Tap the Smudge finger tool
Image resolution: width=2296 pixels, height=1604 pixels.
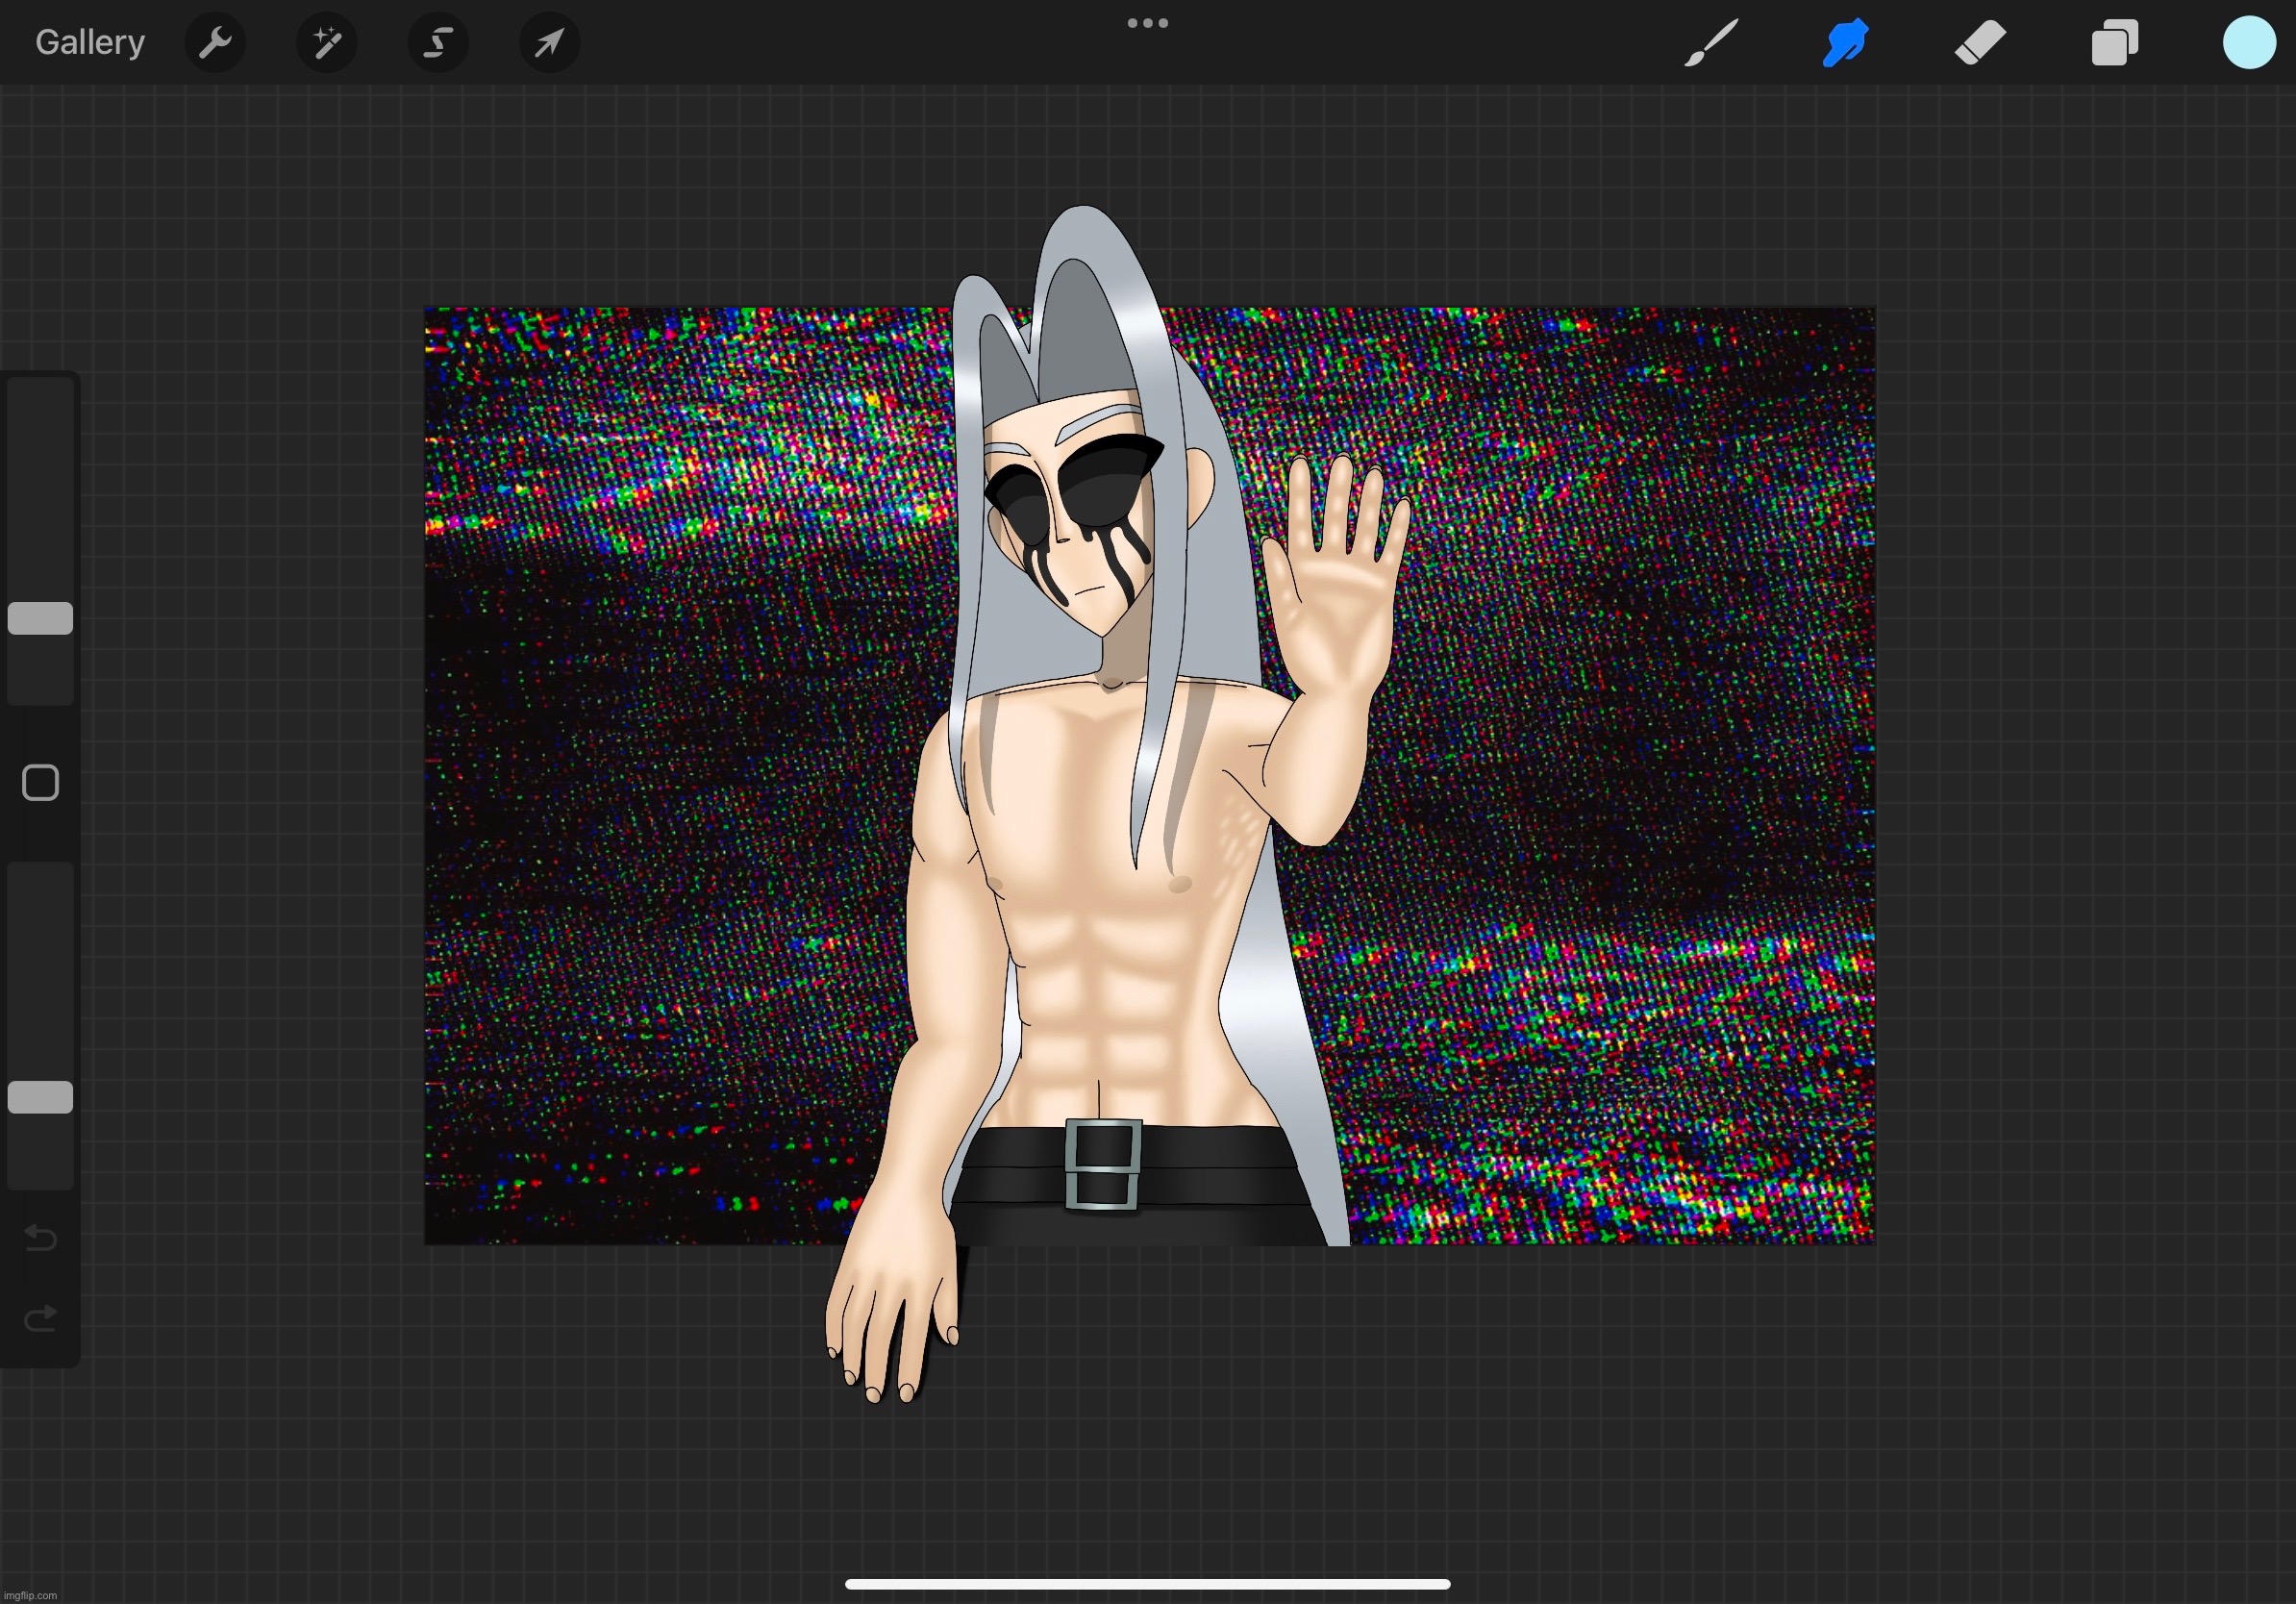[1845, 43]
